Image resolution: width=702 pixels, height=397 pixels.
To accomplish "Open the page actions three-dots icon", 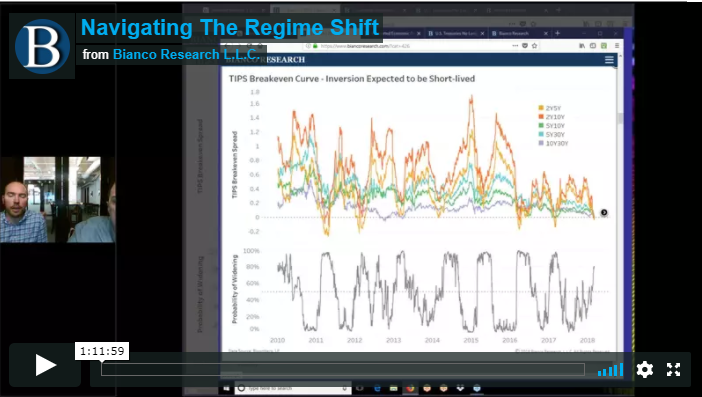I will point(515,46).
